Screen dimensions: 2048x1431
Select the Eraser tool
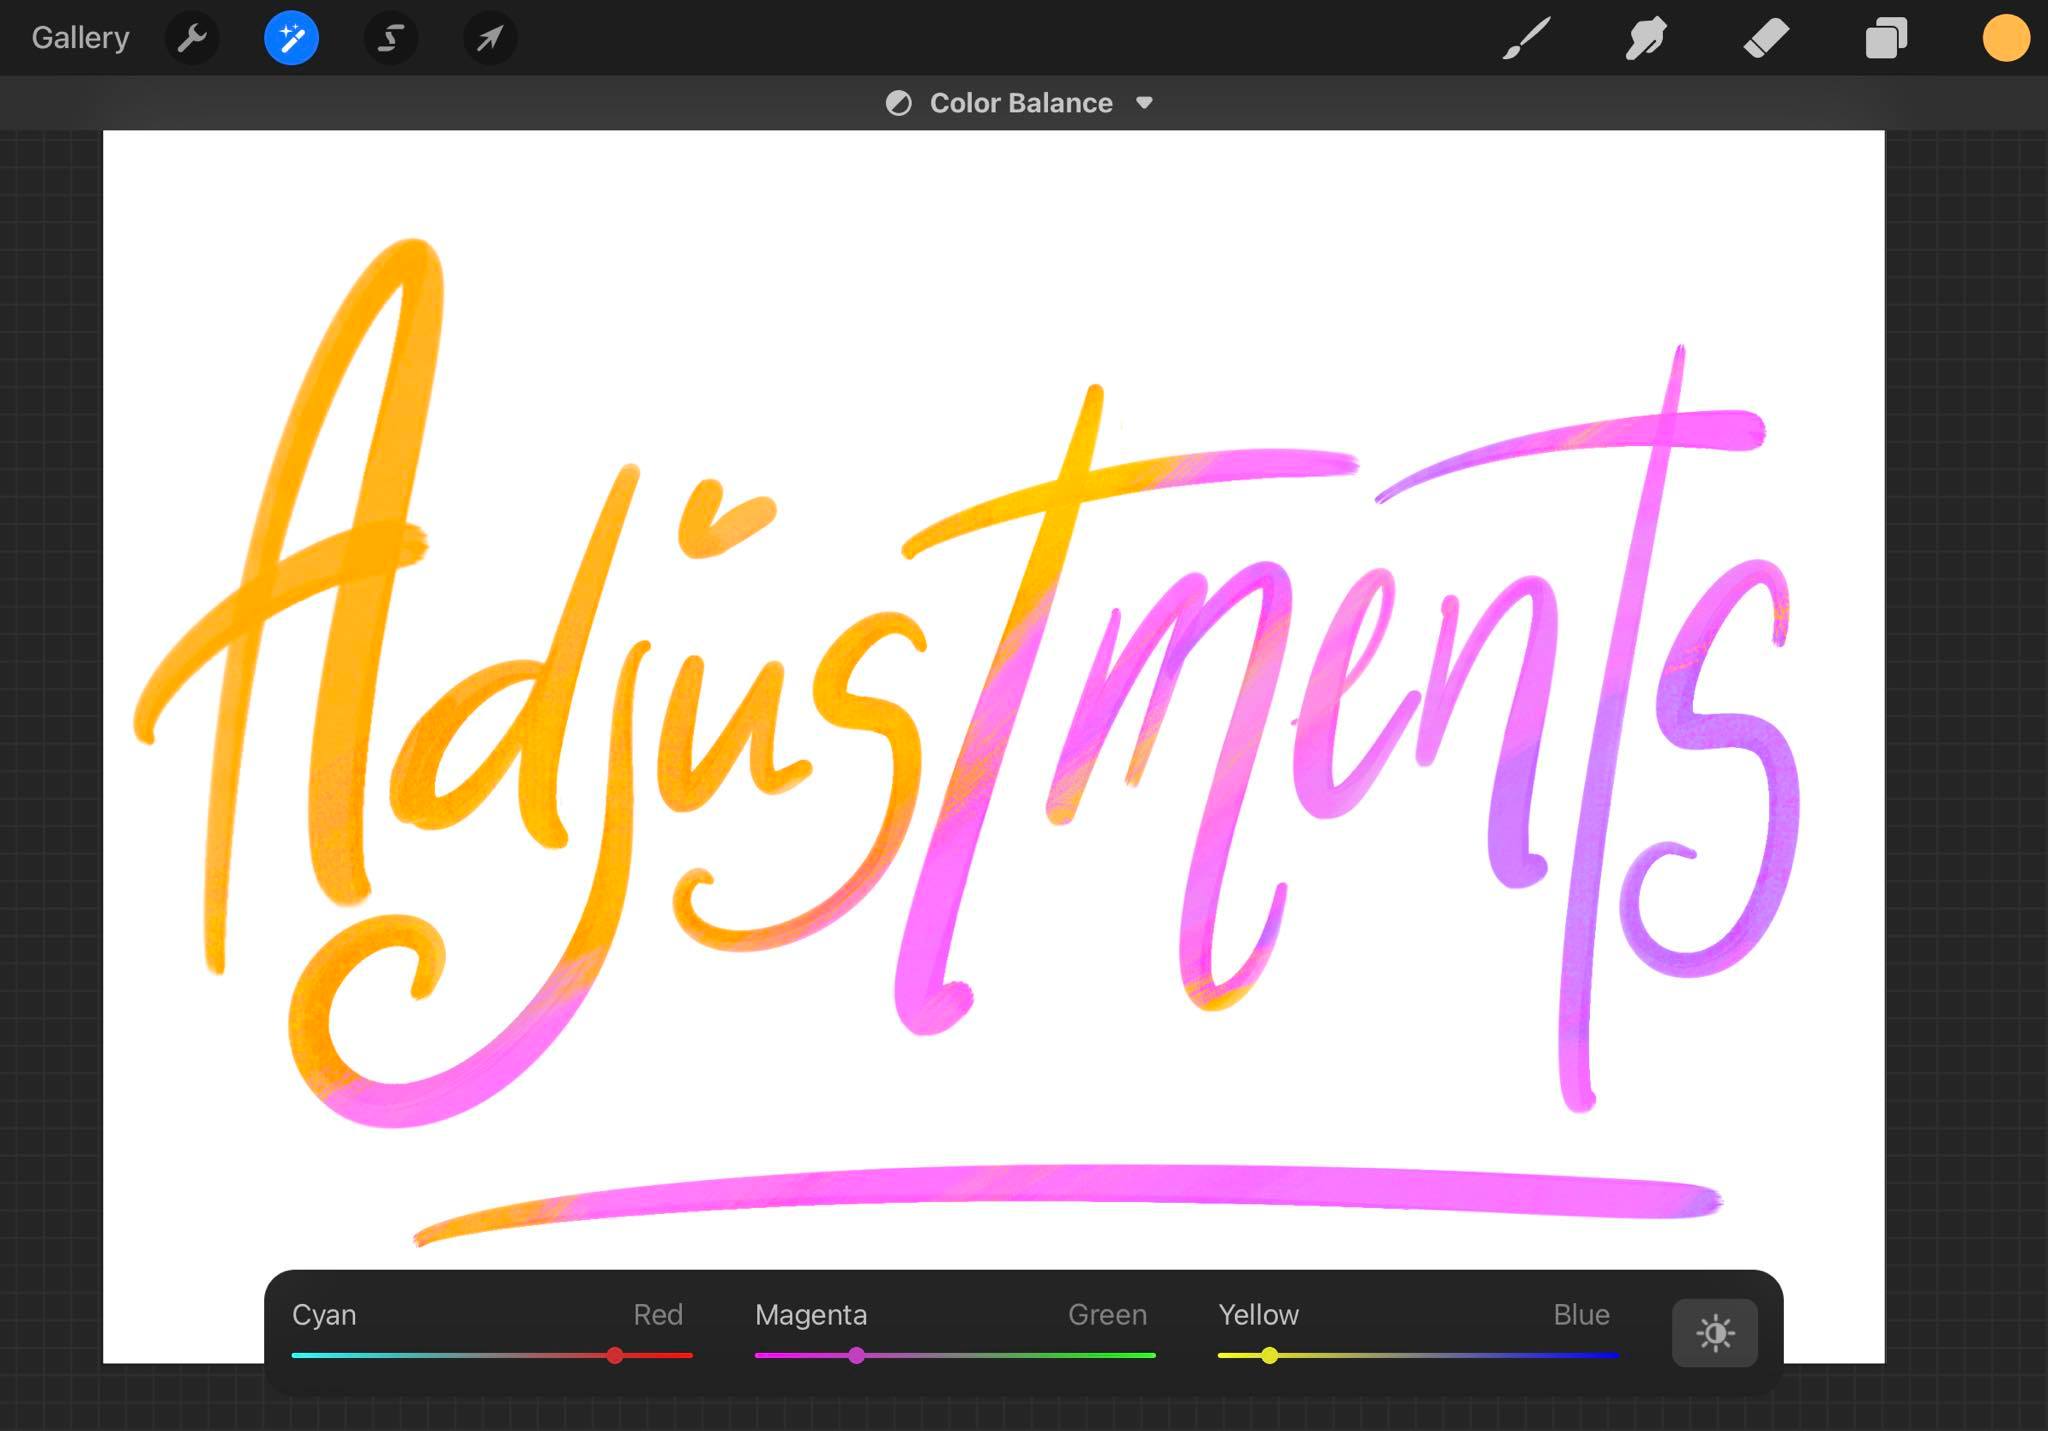[1766, 38]
